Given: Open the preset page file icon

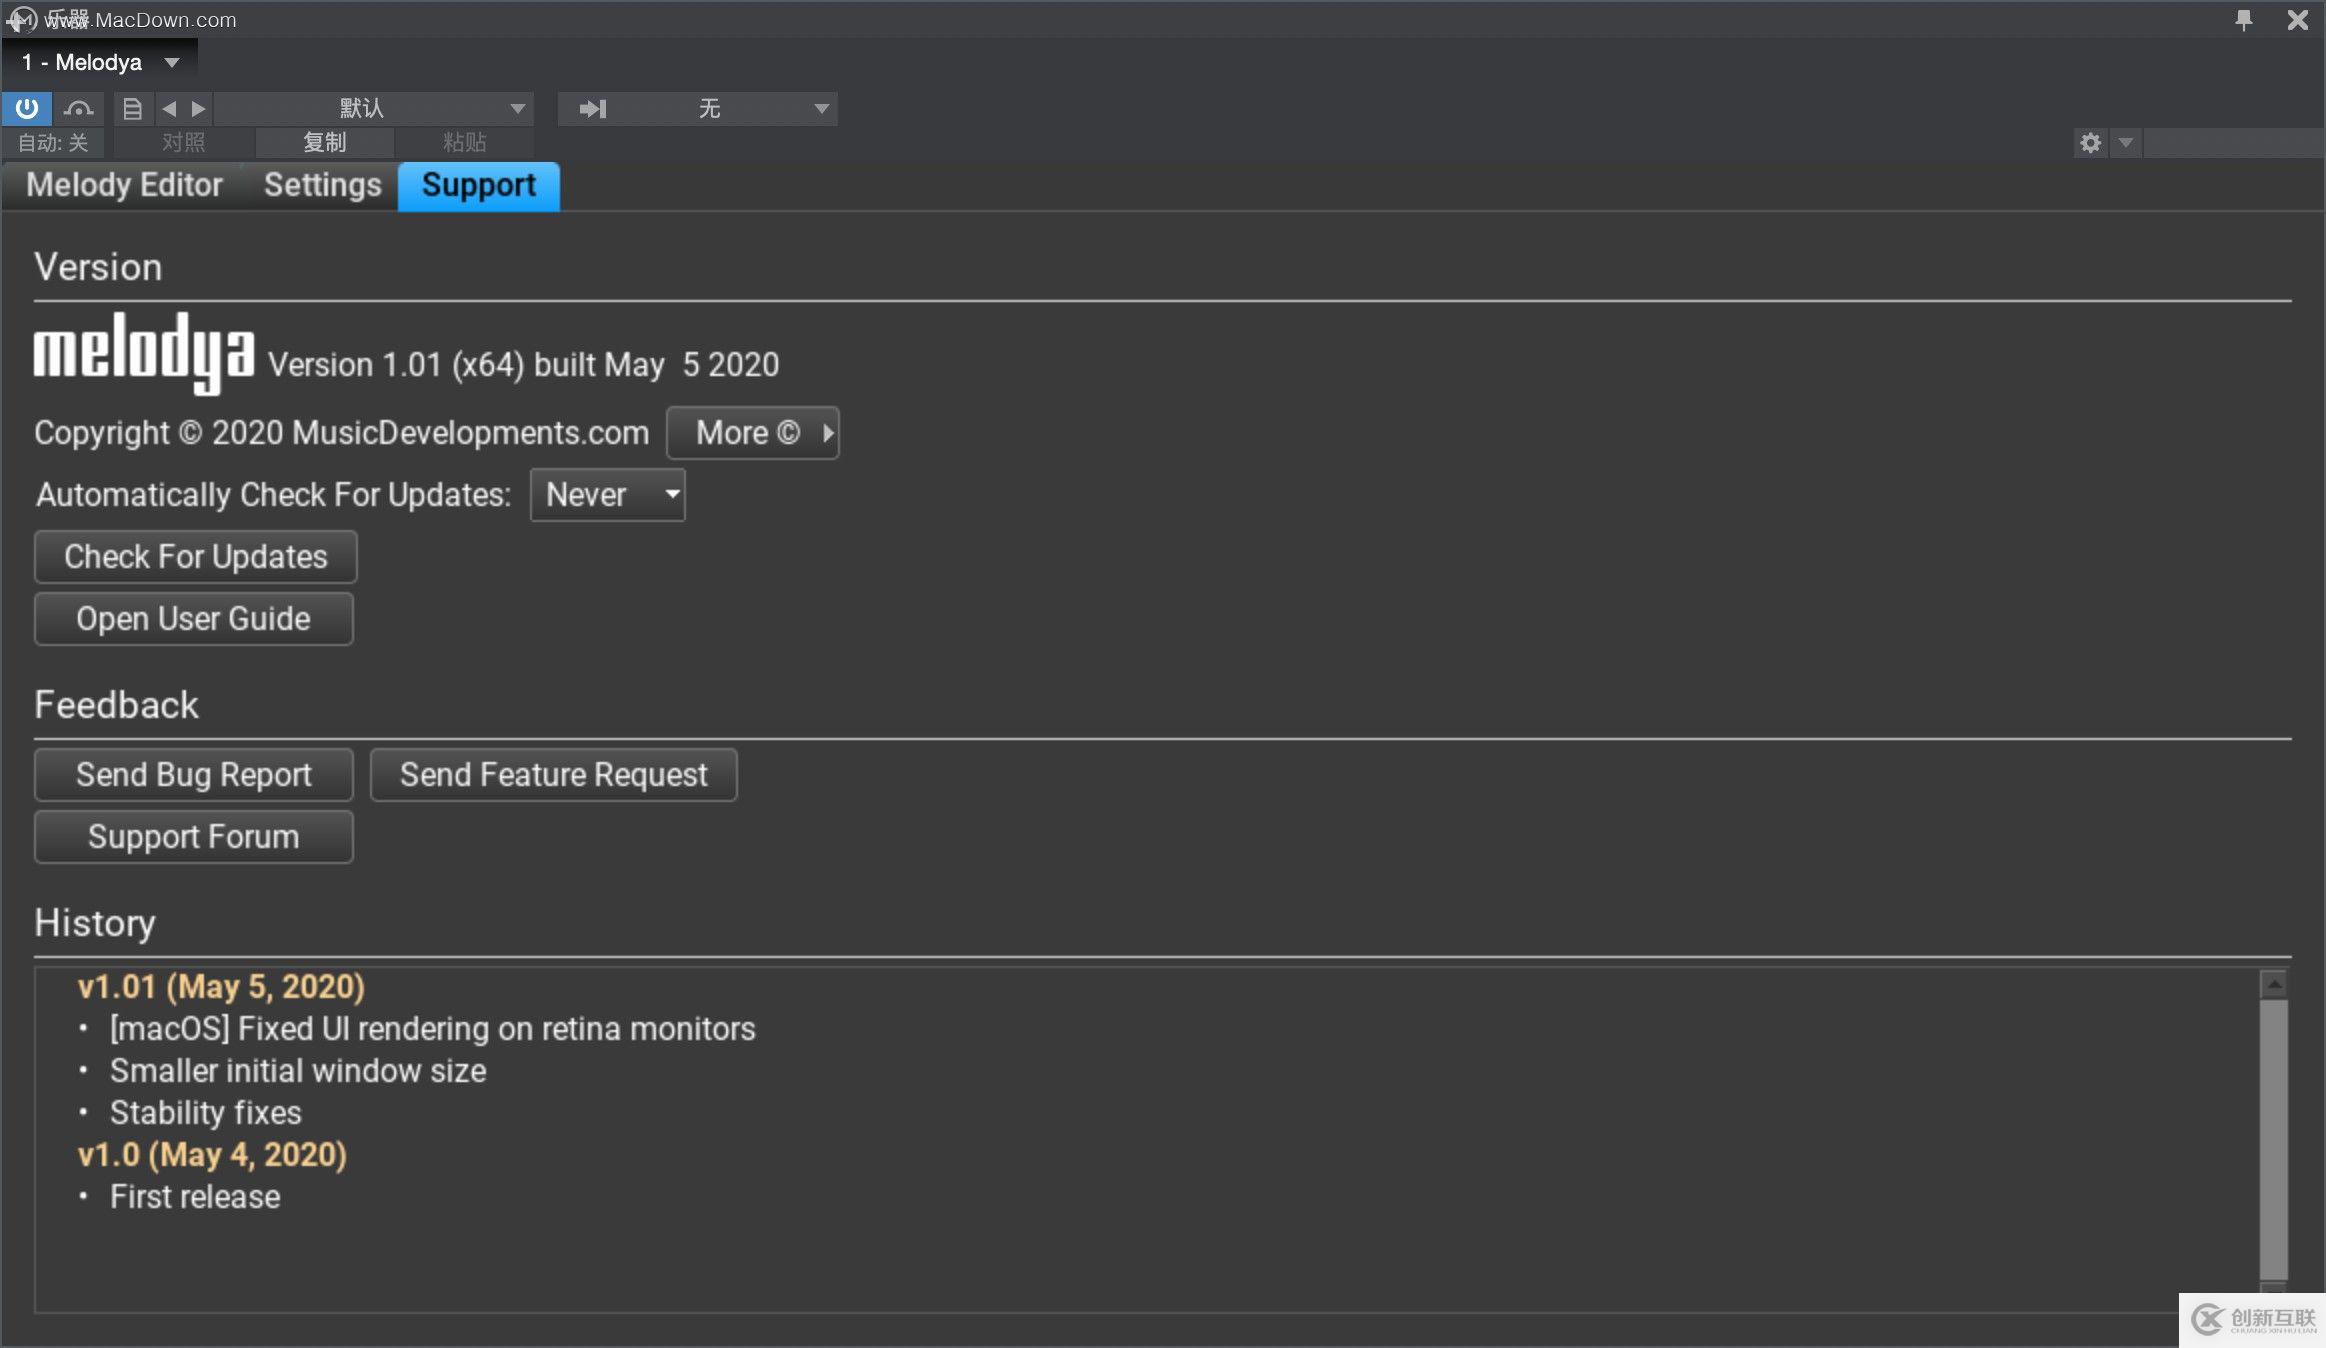Looking at the screenshot, I should click(132, 108).
